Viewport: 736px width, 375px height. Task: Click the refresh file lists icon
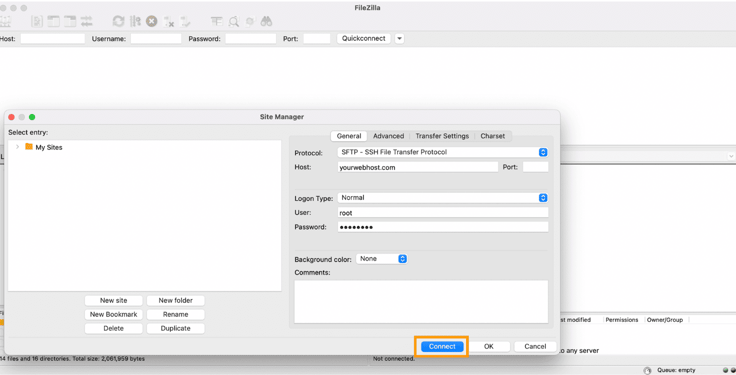click(118, 21)
